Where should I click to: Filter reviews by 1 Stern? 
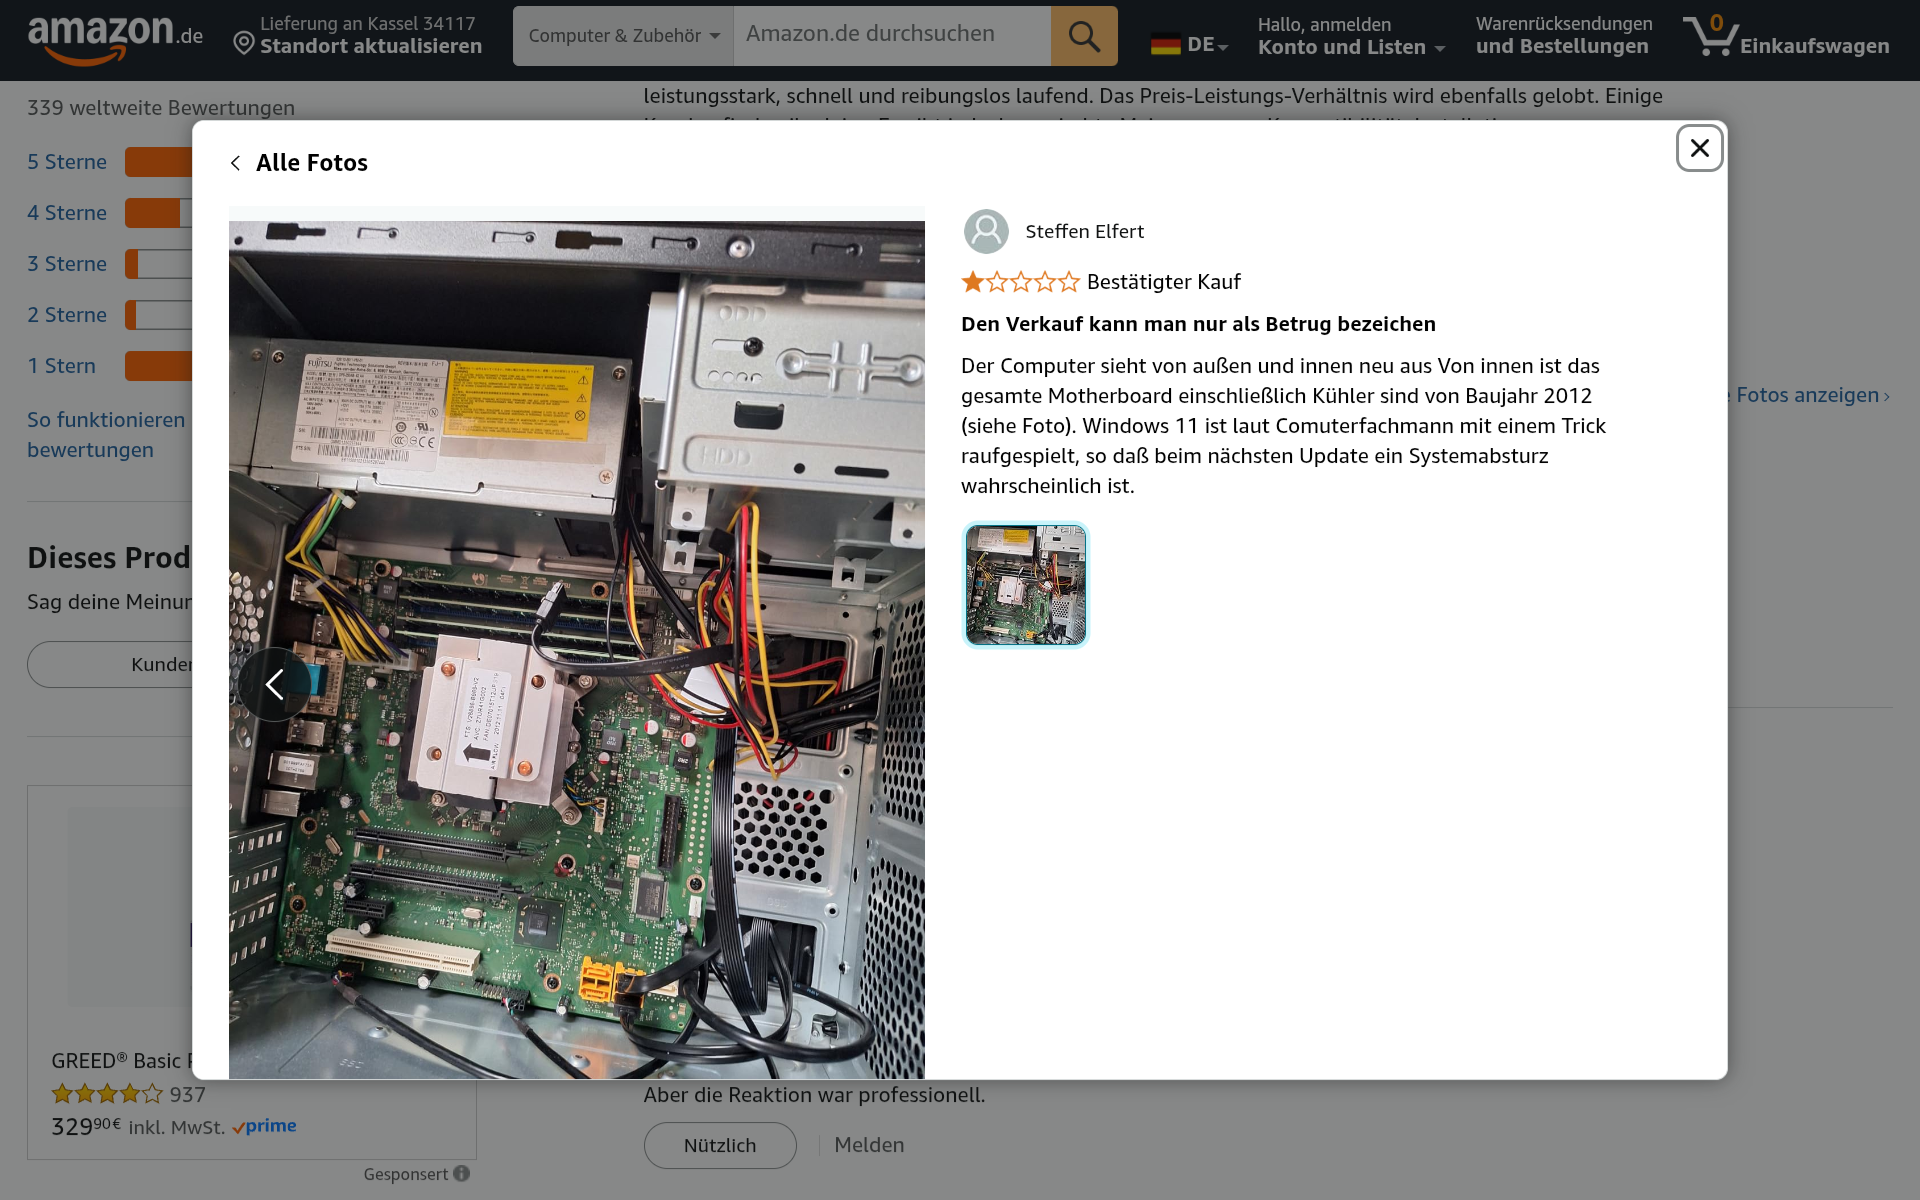pyautogui.click(x=62, y=366)
